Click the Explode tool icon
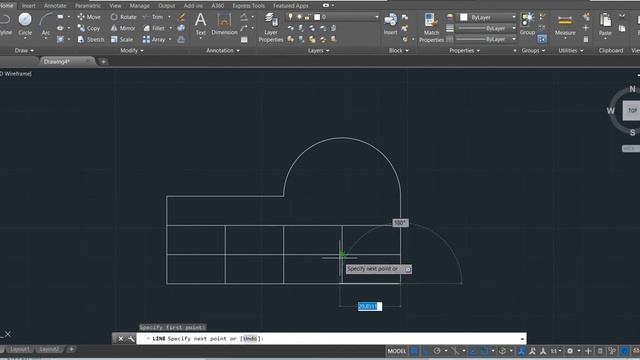Viewport: 640px width, 360px height. pyautogui.click(x=181, y=28)
